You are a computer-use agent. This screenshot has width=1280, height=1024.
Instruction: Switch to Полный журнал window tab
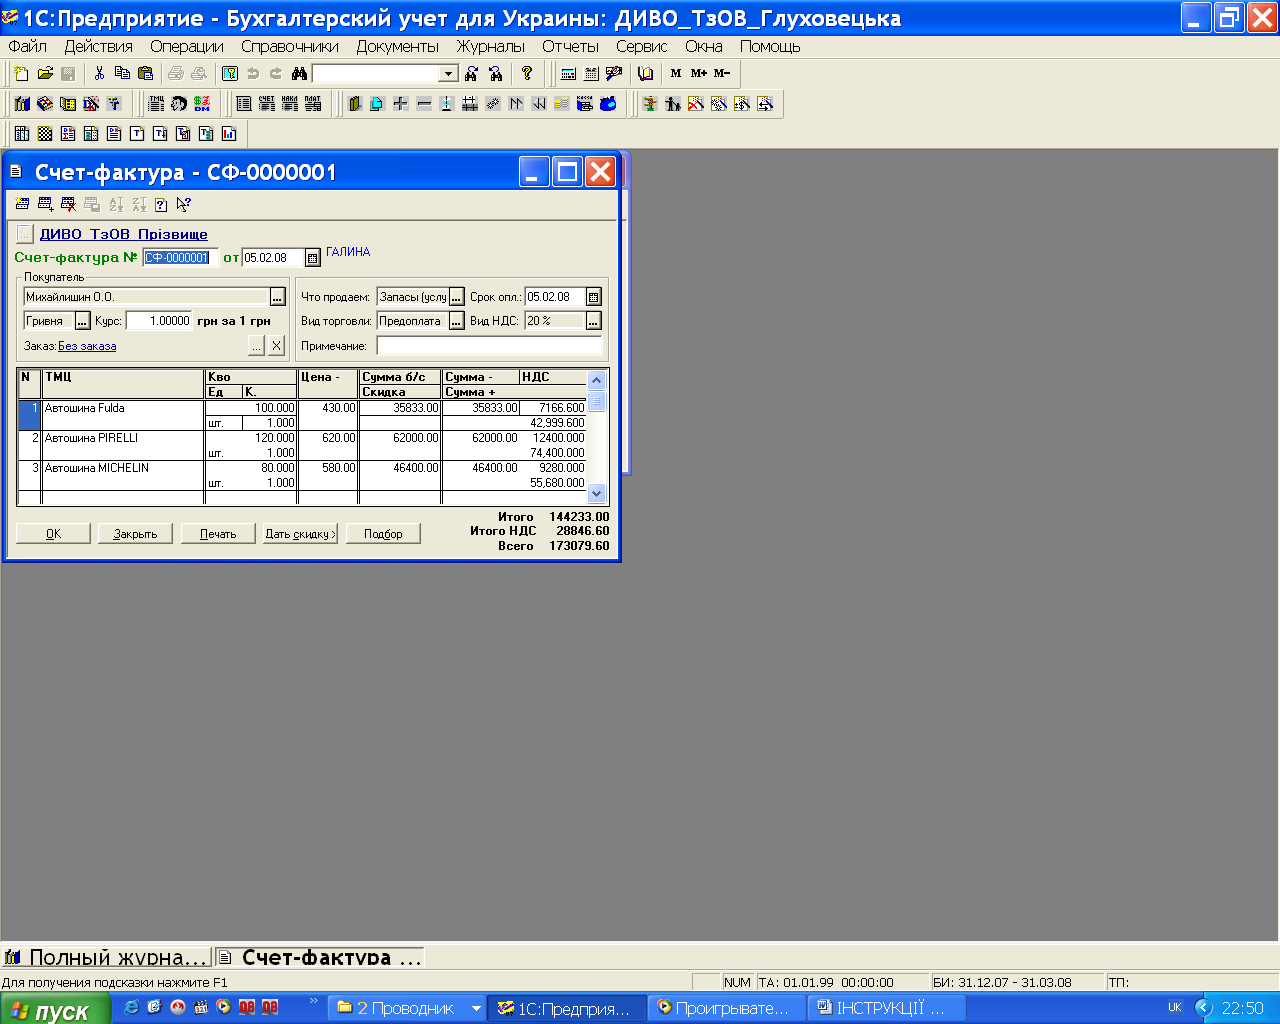[107, 957]
